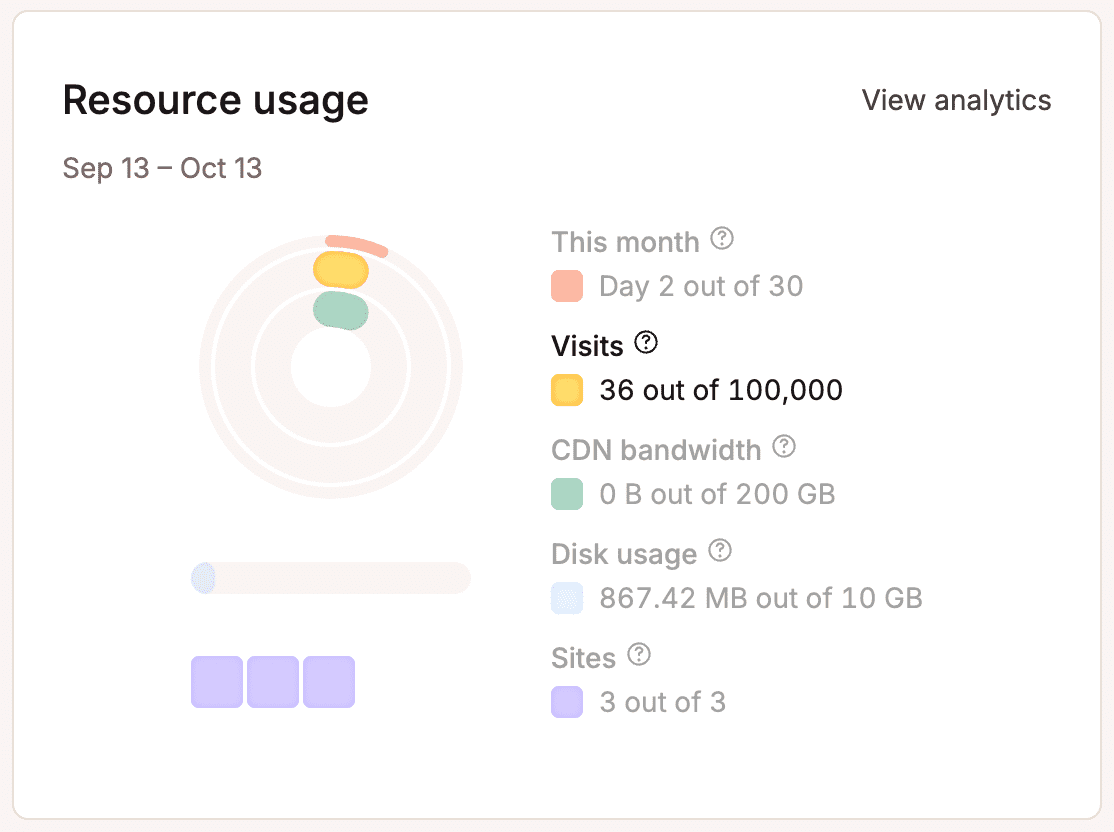Image resolution: width=1114 pixels, height=832 pixels.
Task: Click the help icon beside Visits
Action: (647, 344)
